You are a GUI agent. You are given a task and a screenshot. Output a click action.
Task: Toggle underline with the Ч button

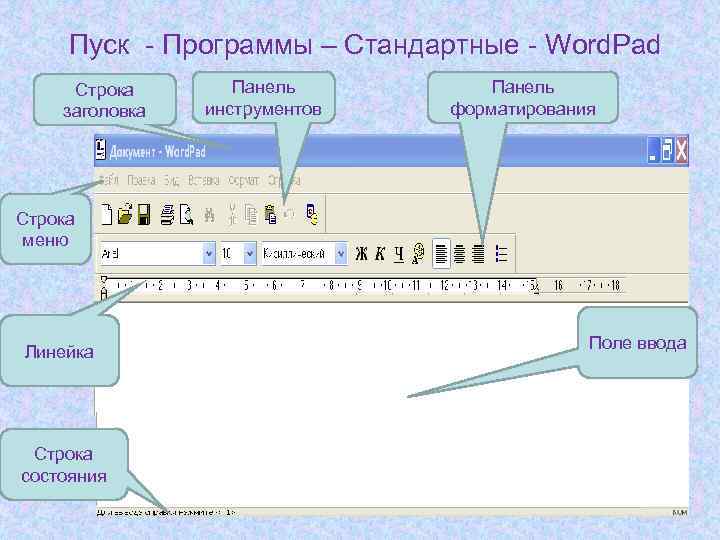399,254
